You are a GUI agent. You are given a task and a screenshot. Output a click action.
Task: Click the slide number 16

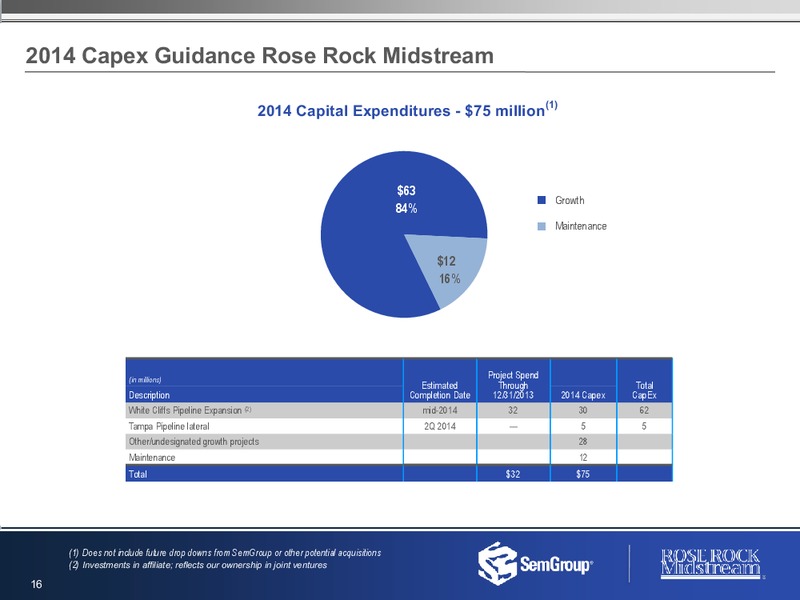[x=36, y=585]
